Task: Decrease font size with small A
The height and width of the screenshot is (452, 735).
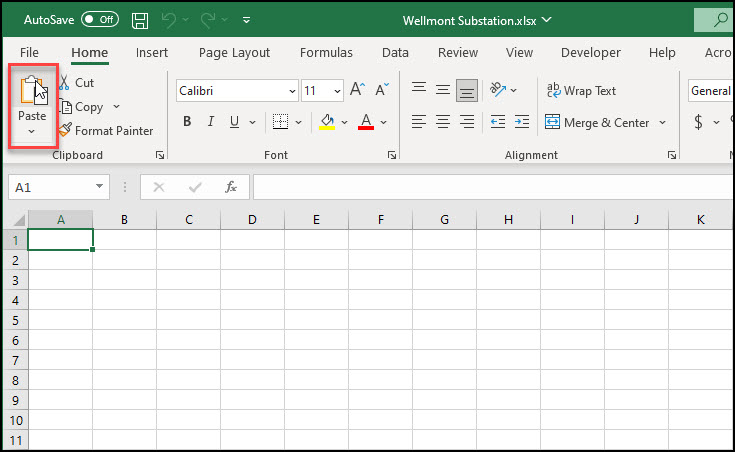Action: (382, 89)
